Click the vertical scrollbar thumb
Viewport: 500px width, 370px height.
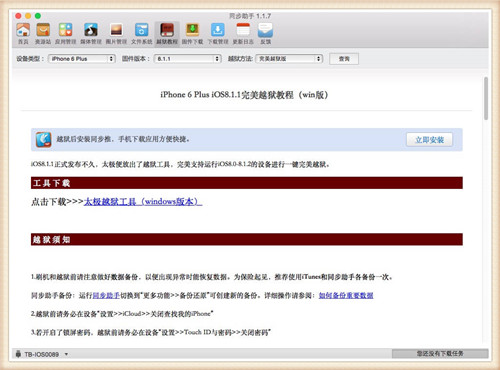point(486,98)
